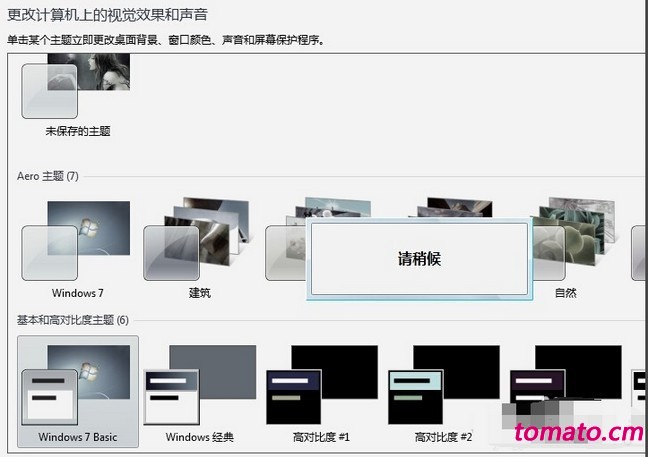Choose the 高对比度 #2 theme
Screen dimensions: 648x457
pyautogui.click(x=444, y=385)
